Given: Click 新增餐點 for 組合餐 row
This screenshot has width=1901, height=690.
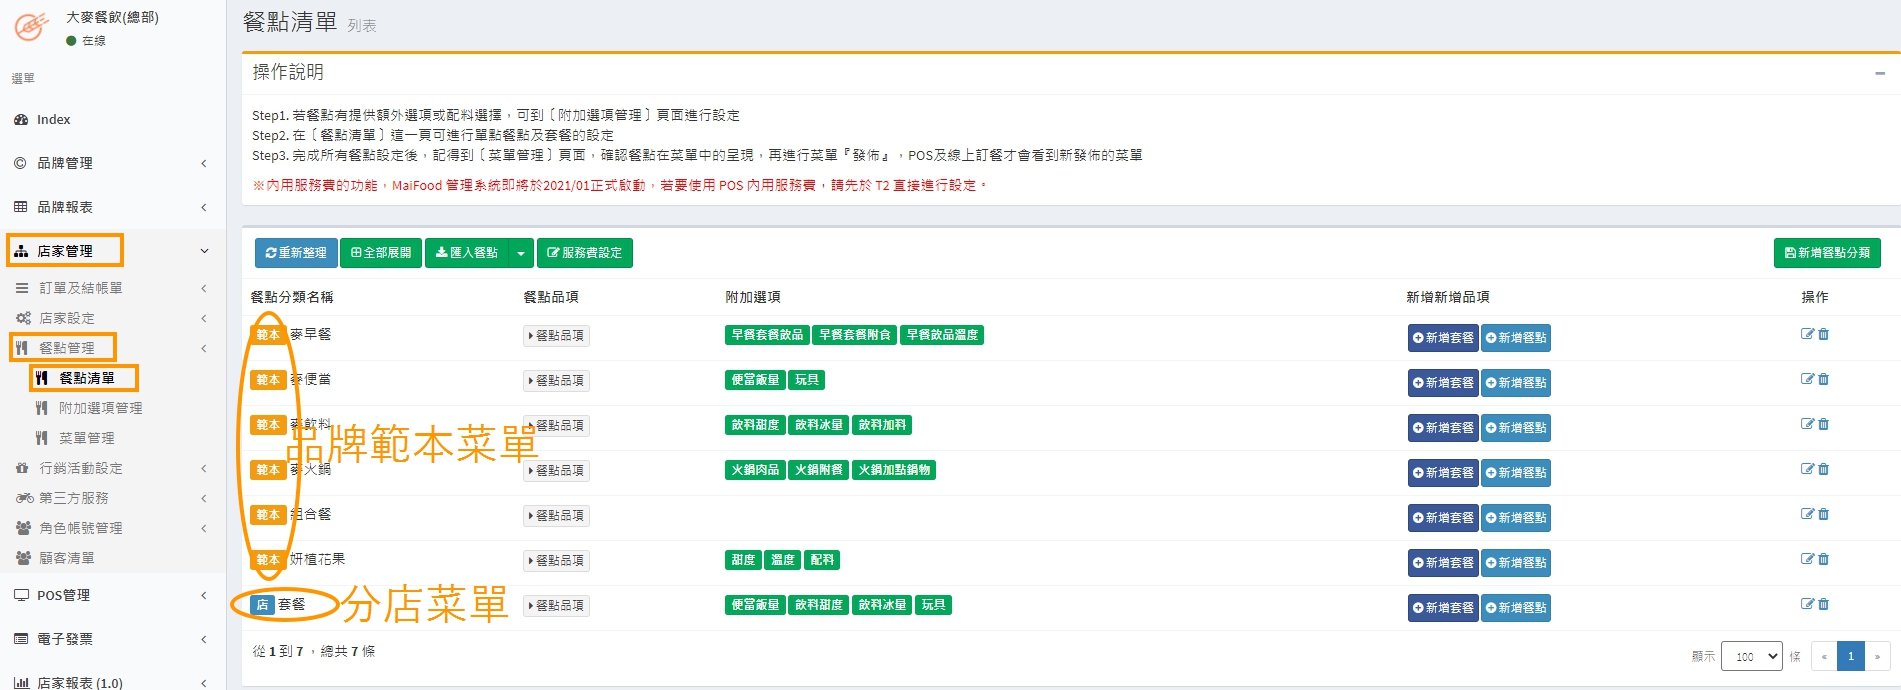Looking at the screenshot, I should click(x=1515, y=518).
